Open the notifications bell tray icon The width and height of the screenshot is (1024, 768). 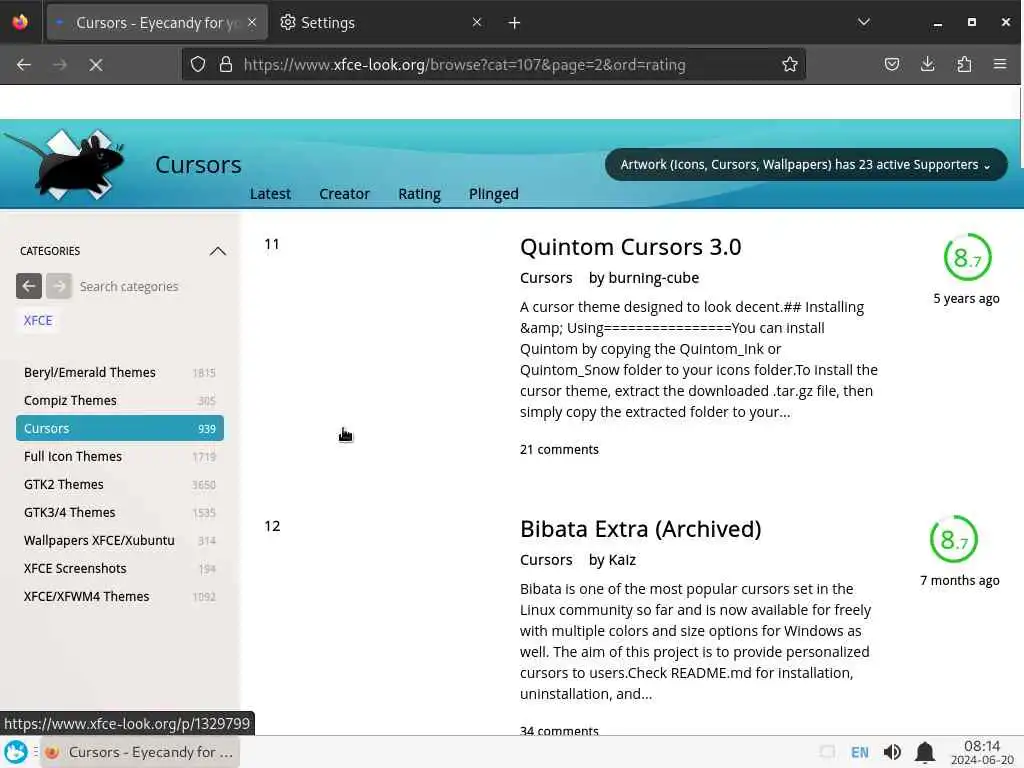(924, 752)
